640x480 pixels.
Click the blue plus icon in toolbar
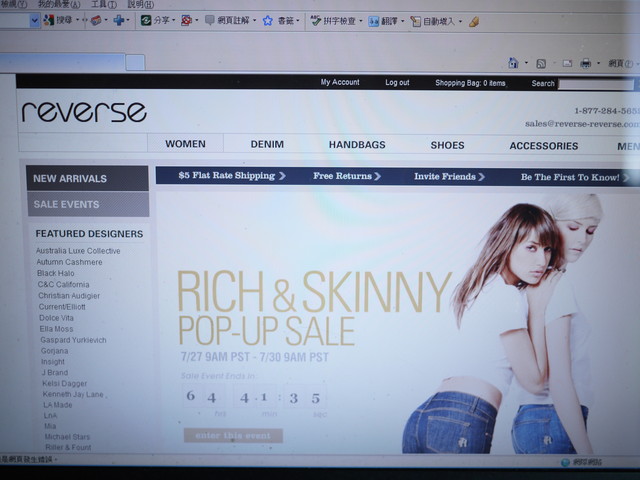point(119,20)
